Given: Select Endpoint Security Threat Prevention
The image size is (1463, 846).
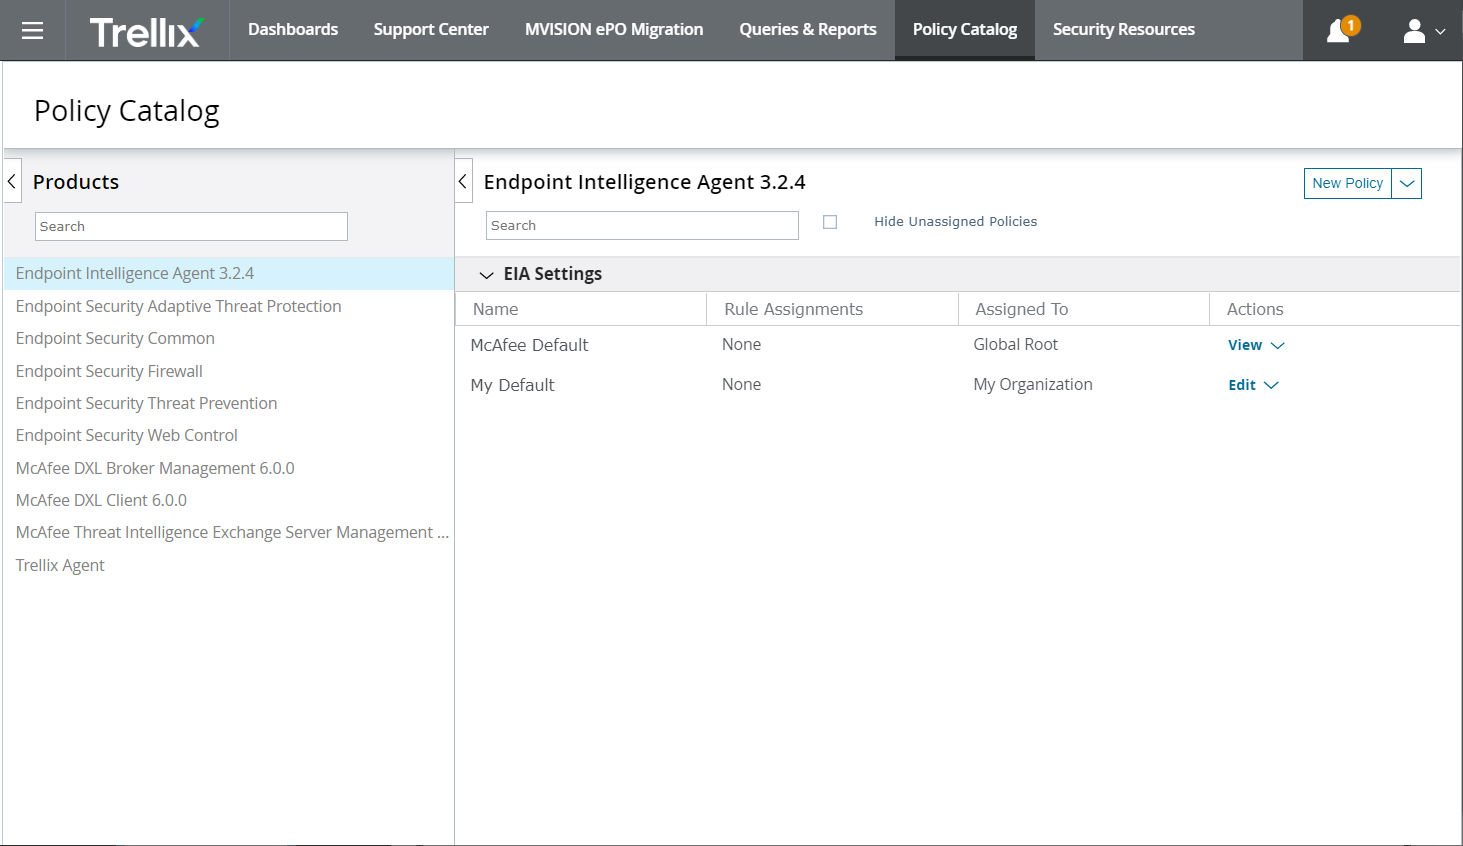Looking at the screenshot, I should 229,403.
